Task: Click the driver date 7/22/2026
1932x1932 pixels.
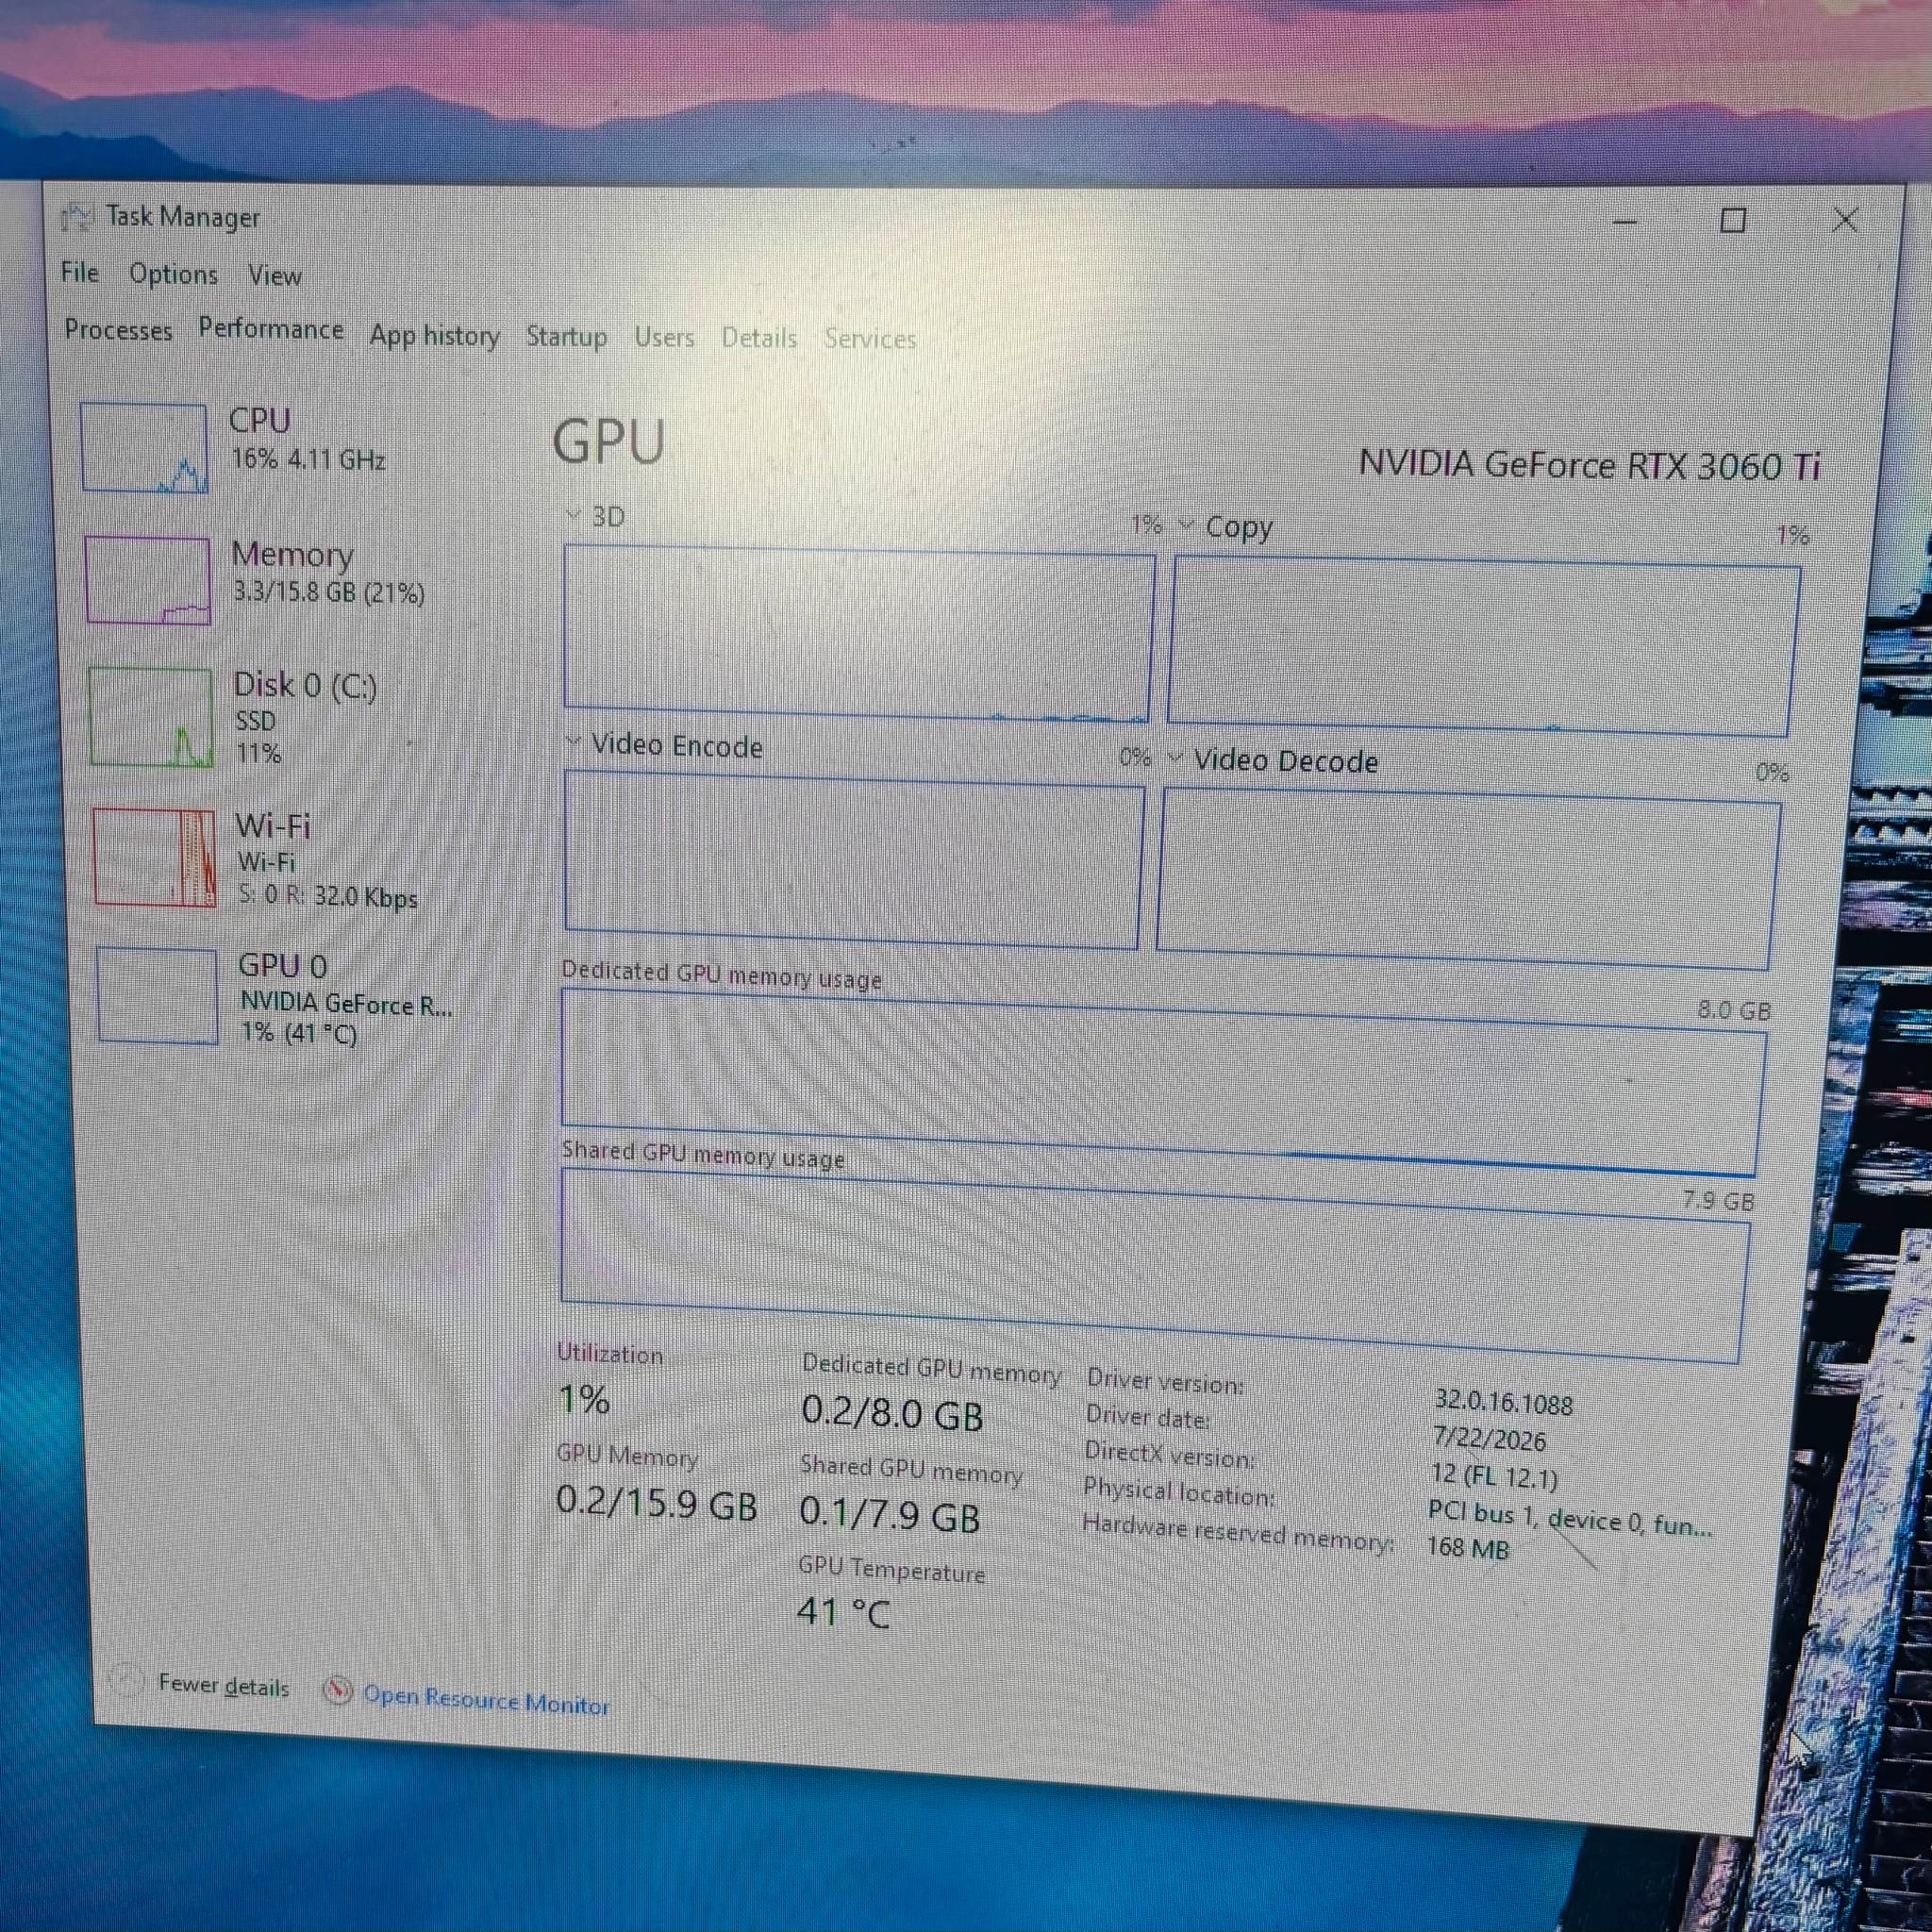Action: [1490, 1438]
